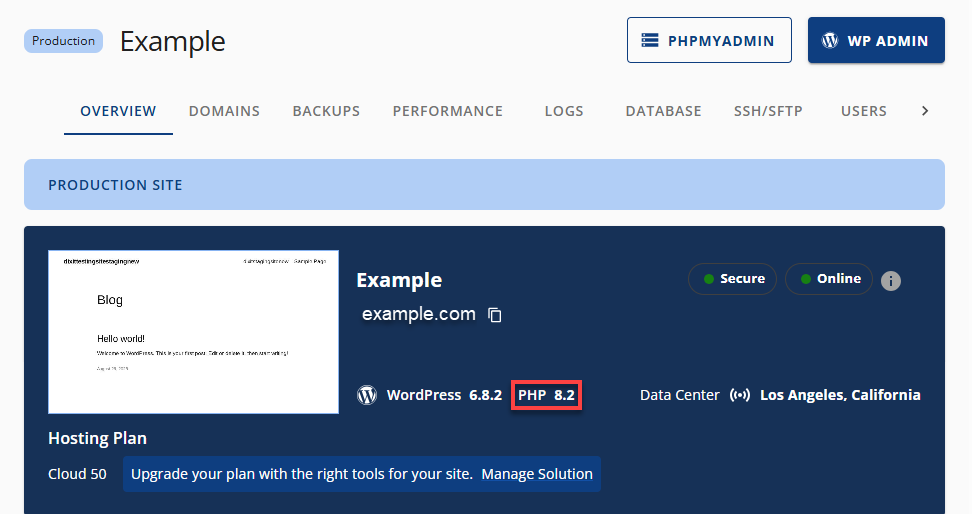The image size is (972, 514).
Task: Click the site preview thumbnail
Action: [x=193, y=332]
